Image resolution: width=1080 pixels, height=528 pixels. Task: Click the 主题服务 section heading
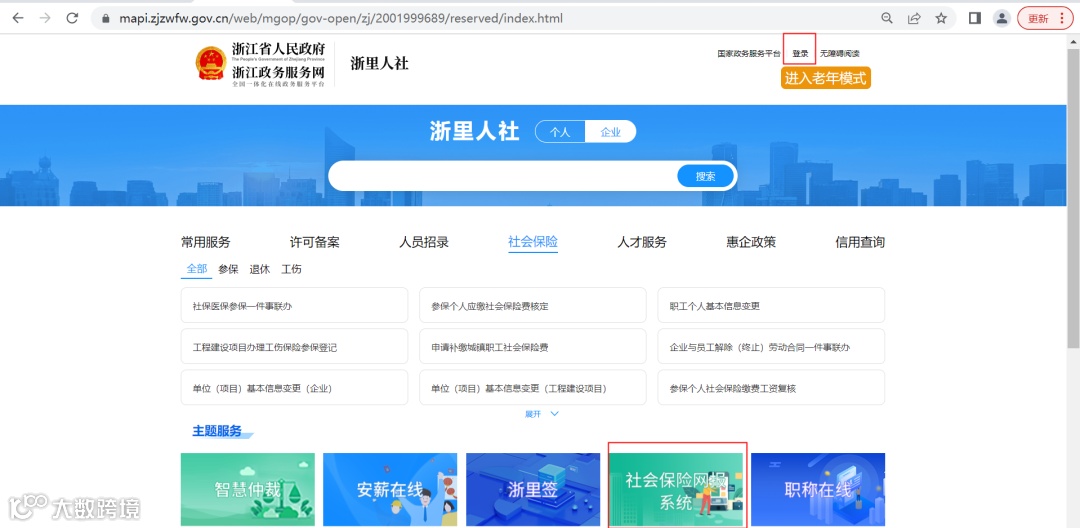coord(217,431)
